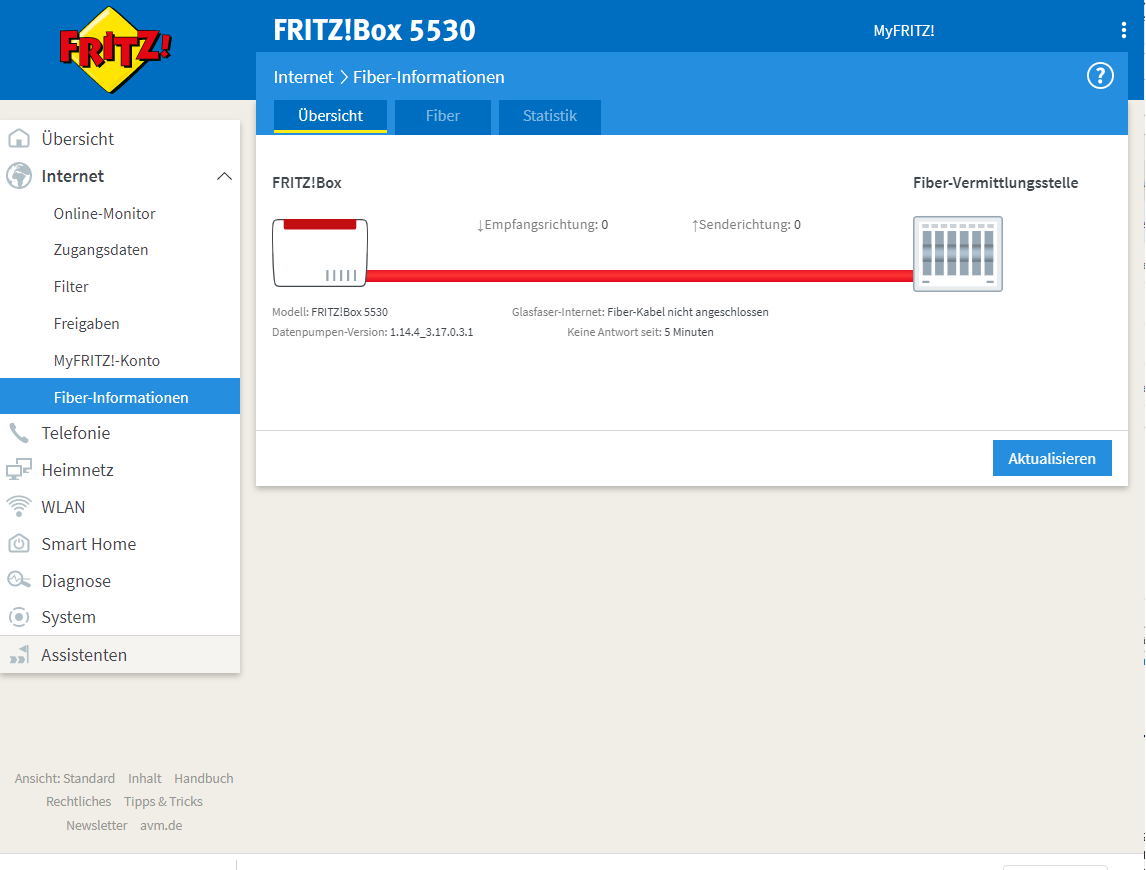Switch to the Fiber tab

(442, 116)
